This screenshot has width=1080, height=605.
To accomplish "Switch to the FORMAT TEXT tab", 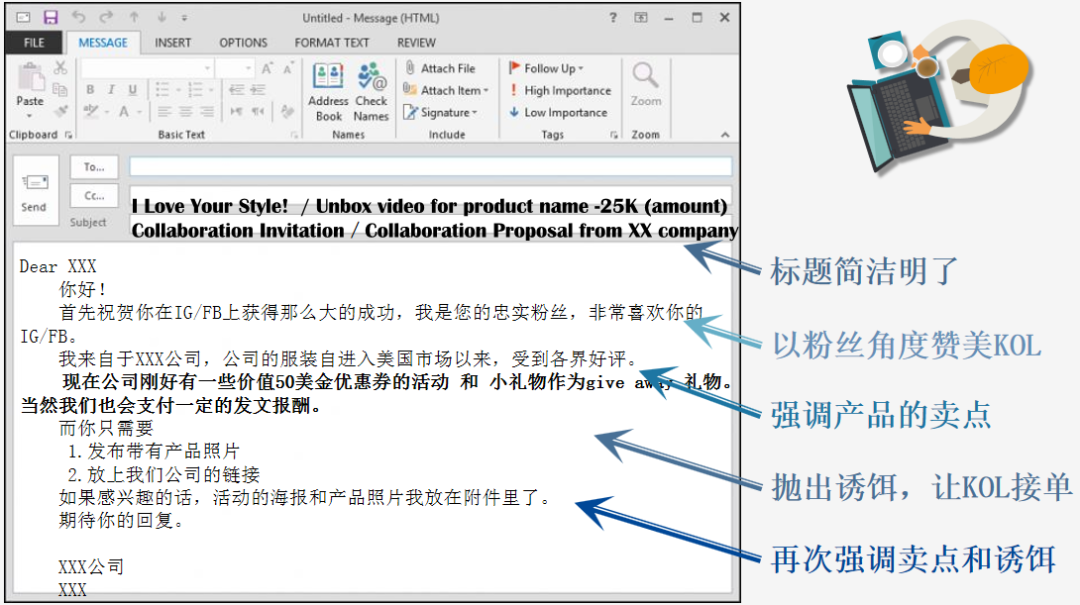I will [x=331, y=43].
